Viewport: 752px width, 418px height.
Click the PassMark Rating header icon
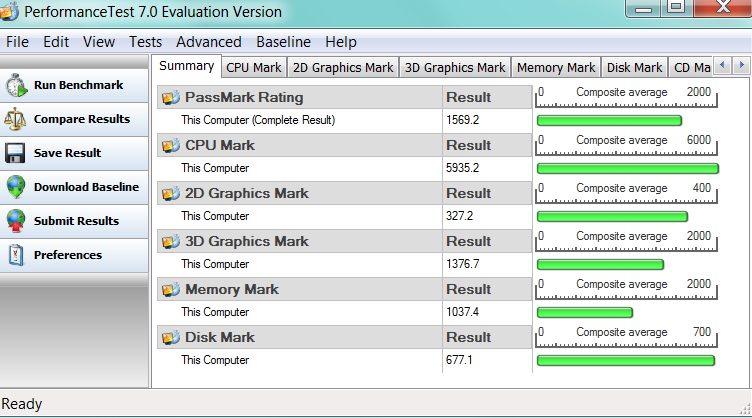[x=171, y=97]
